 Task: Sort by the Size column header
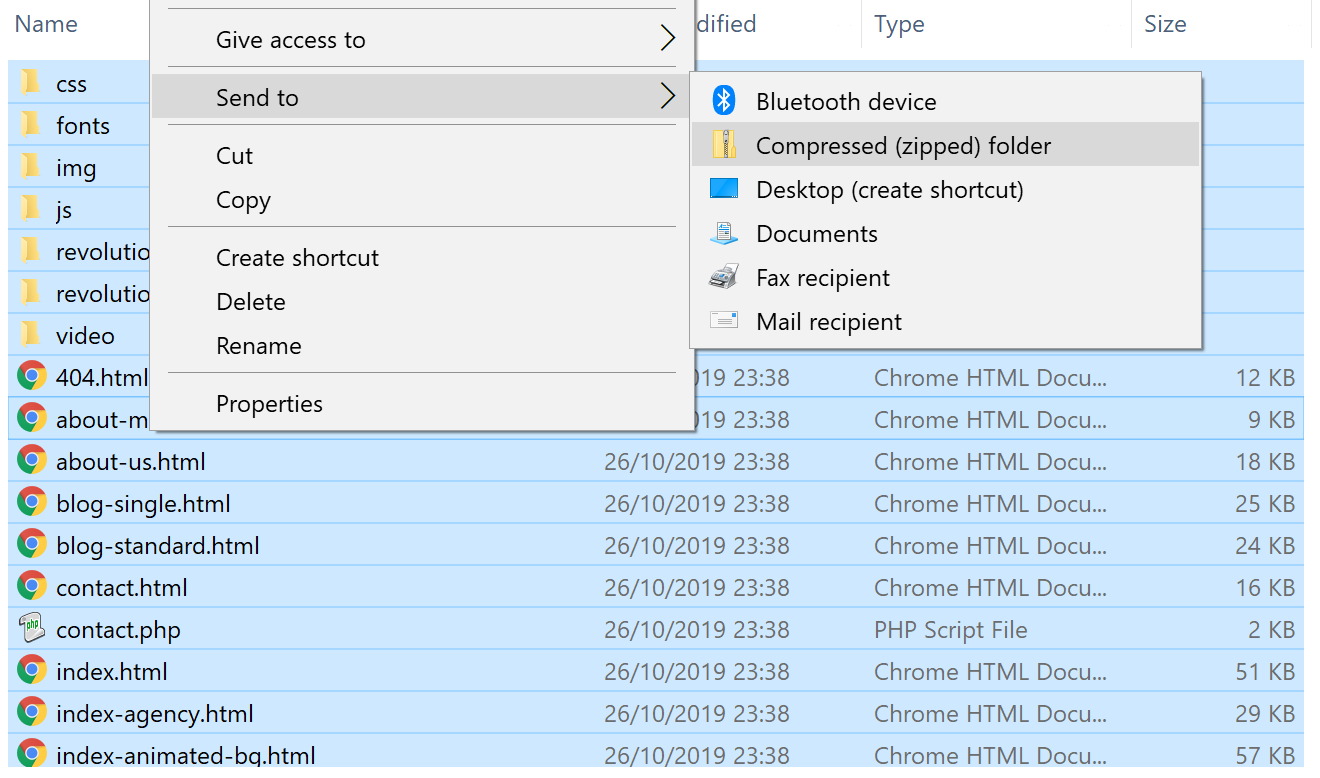click(1164, 24)
